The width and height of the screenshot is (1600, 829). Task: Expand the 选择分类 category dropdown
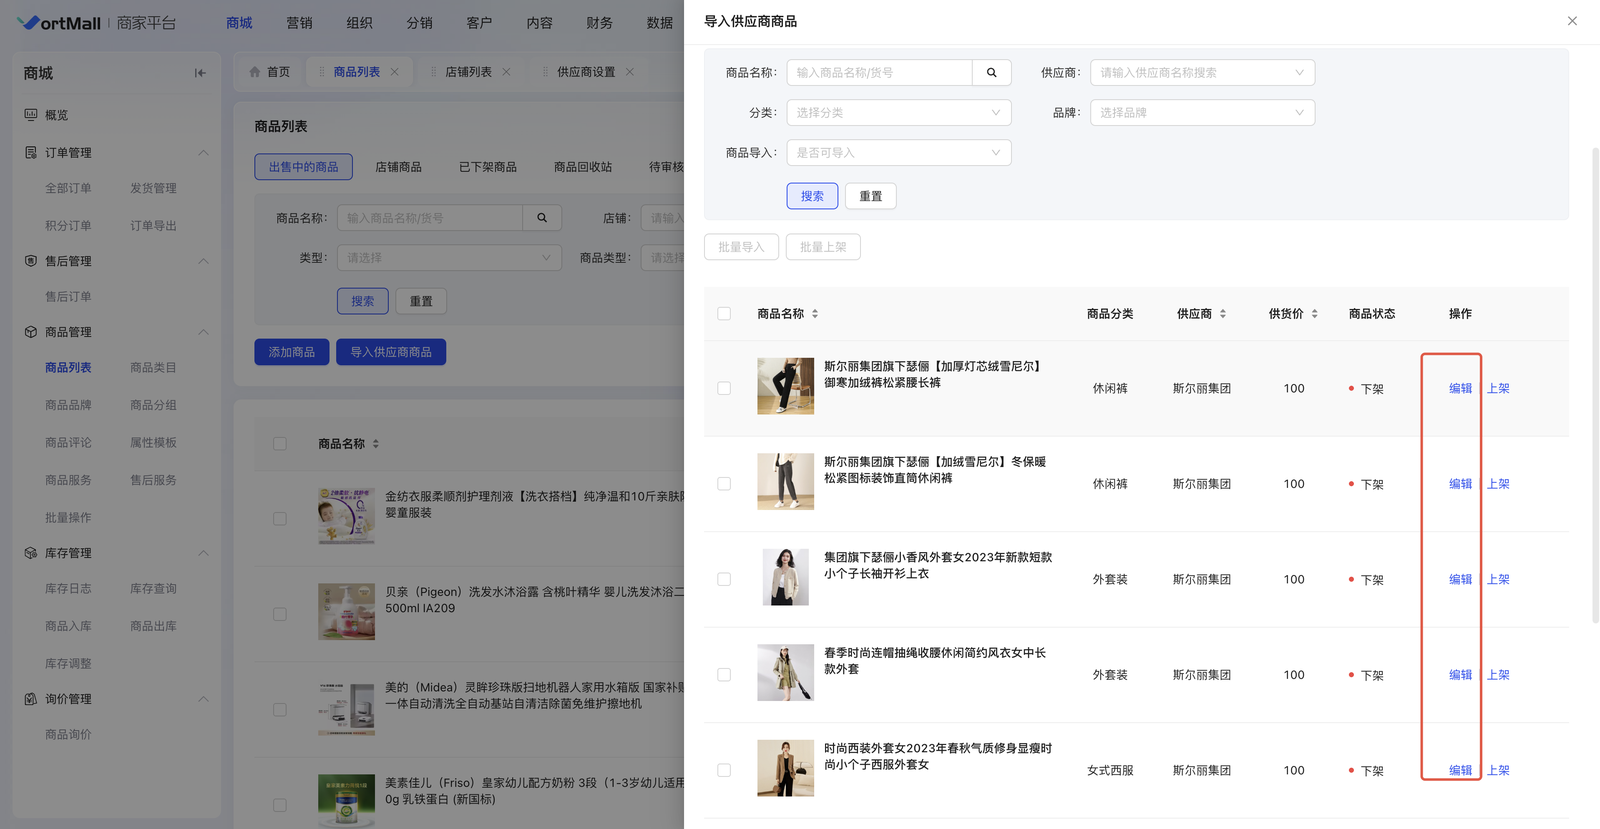(898, 113)
